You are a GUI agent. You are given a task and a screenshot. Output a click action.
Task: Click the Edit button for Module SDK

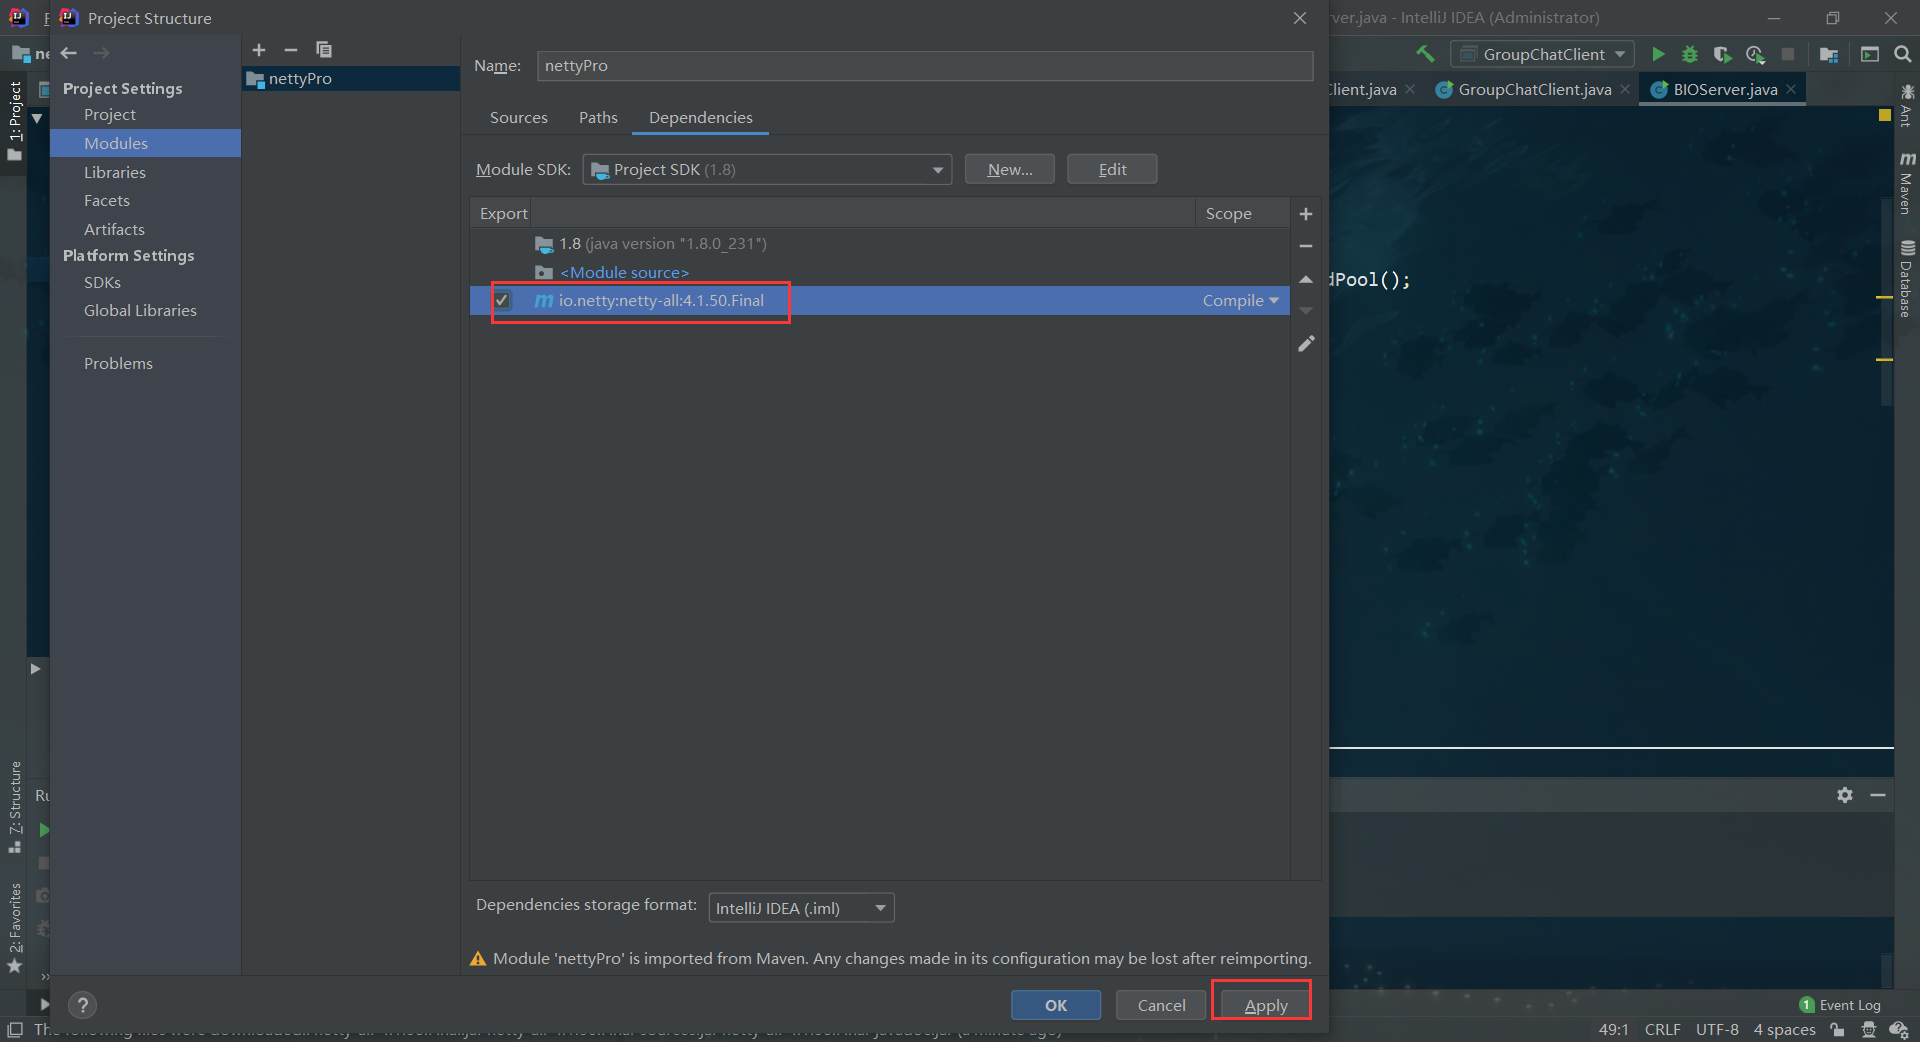click(1112, 169)
